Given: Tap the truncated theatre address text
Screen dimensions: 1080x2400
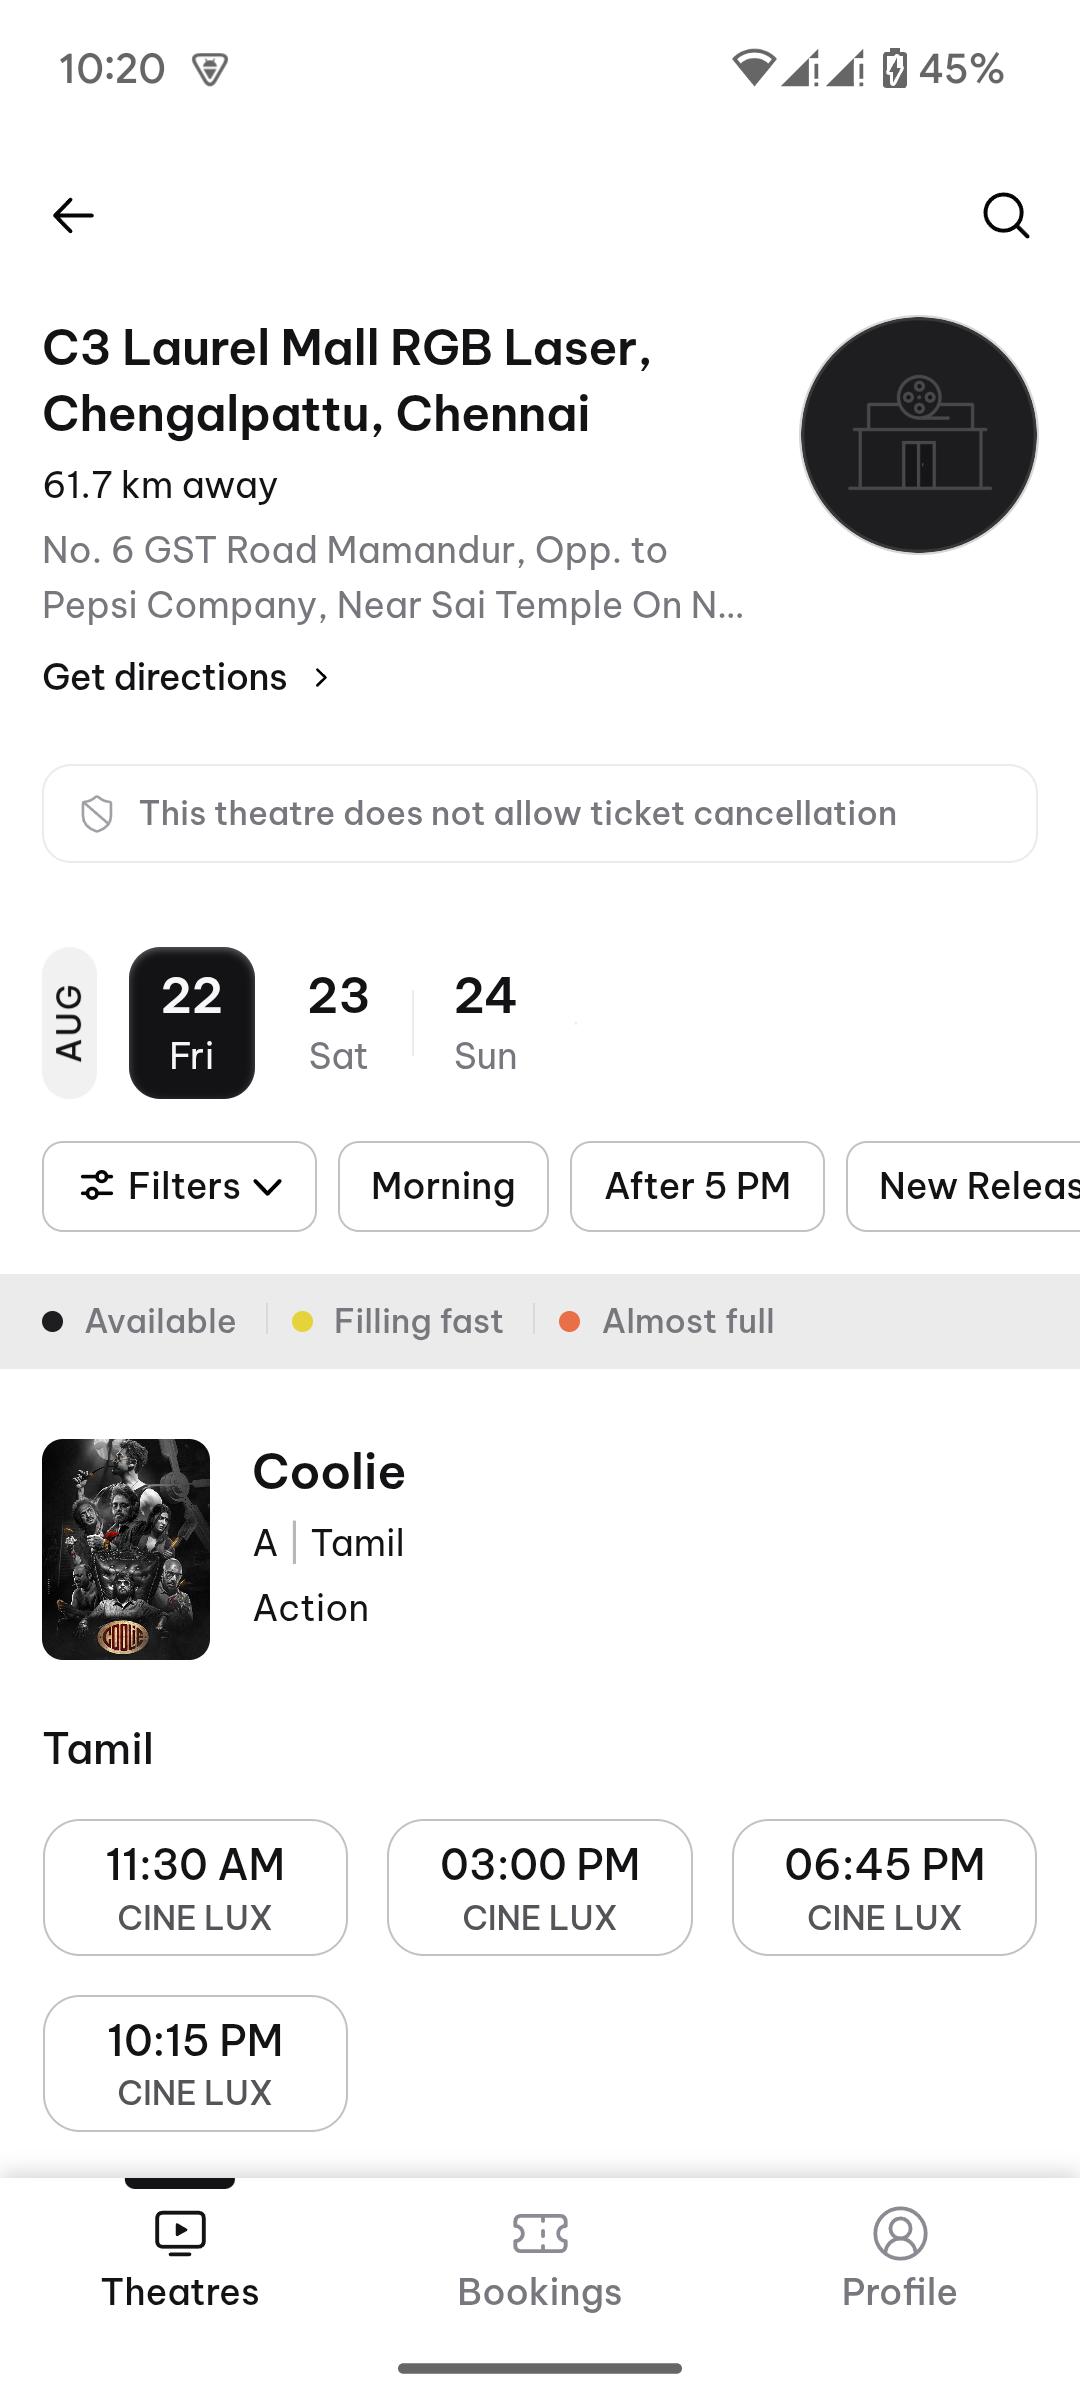Looking at the screenshot, I should point(393,577).
